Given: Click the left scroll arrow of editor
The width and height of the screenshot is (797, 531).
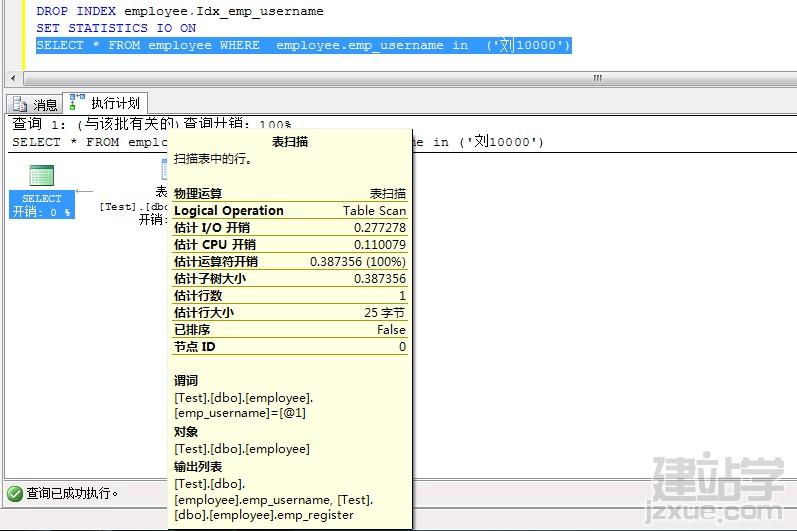Looking at the screenshot, I should pos(13,78).
